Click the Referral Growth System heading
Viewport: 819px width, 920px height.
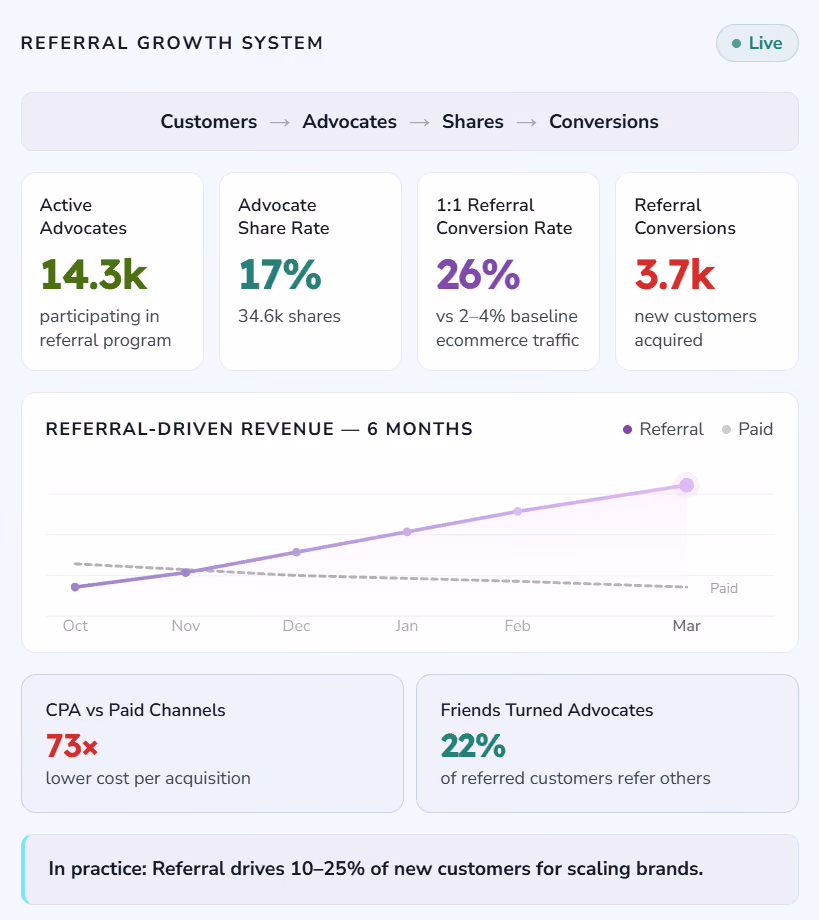click(x=172, y=43)
